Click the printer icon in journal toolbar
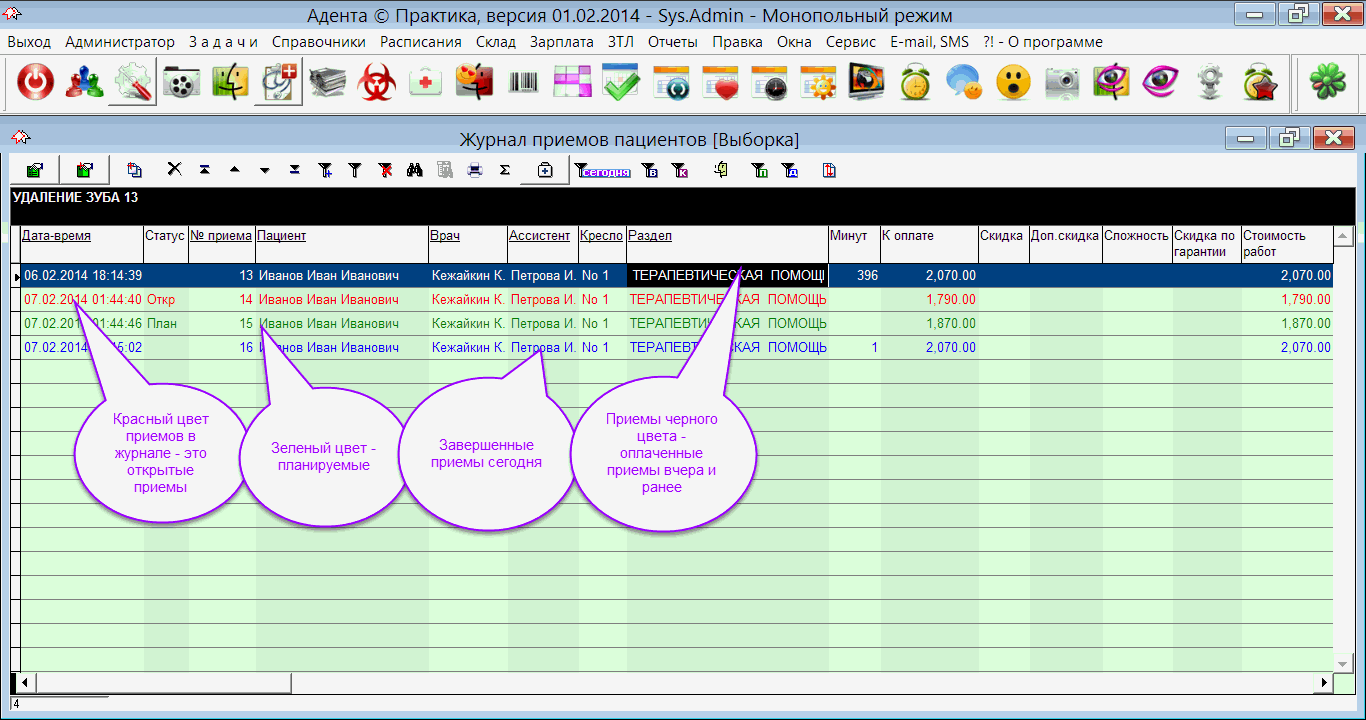The width and height of the screenshot is (1366, 720). tap(475, 170)
